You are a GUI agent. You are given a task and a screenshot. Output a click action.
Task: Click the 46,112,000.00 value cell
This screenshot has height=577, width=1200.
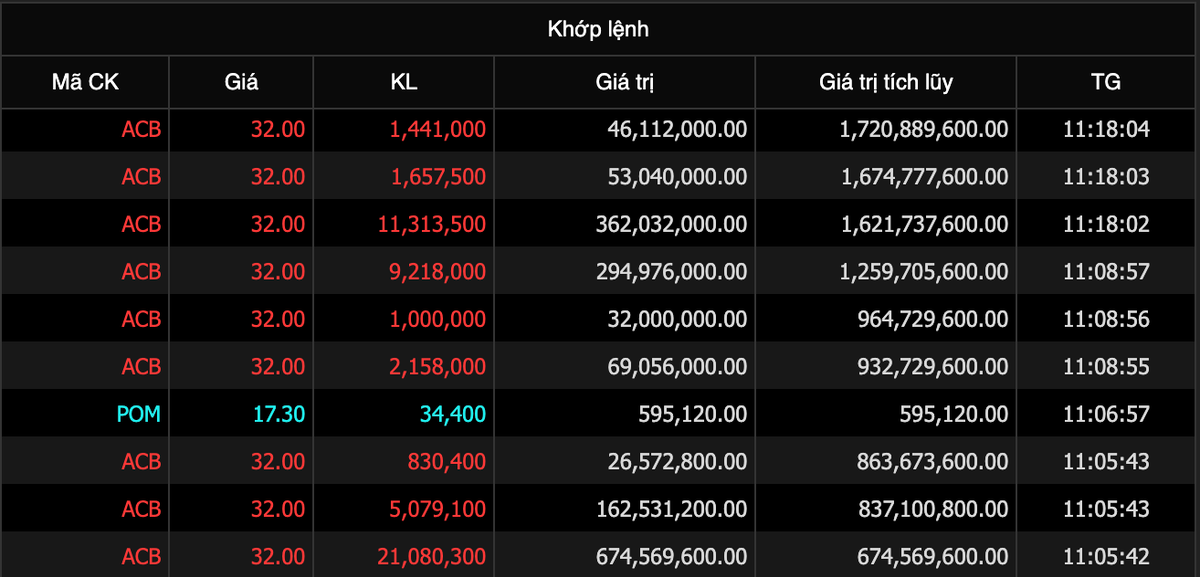677,129
